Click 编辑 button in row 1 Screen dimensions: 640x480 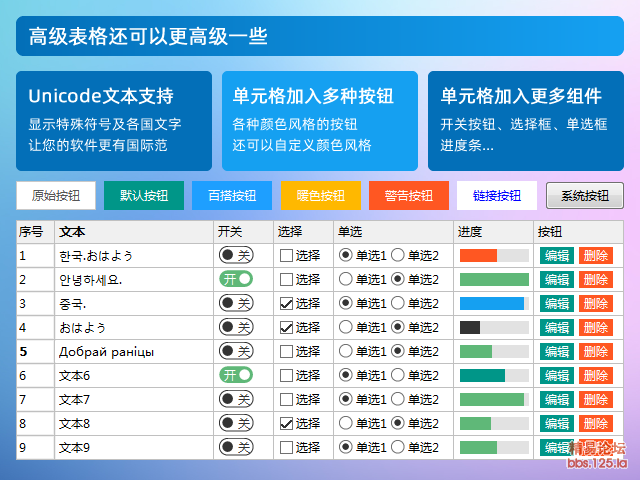[557, 256]
